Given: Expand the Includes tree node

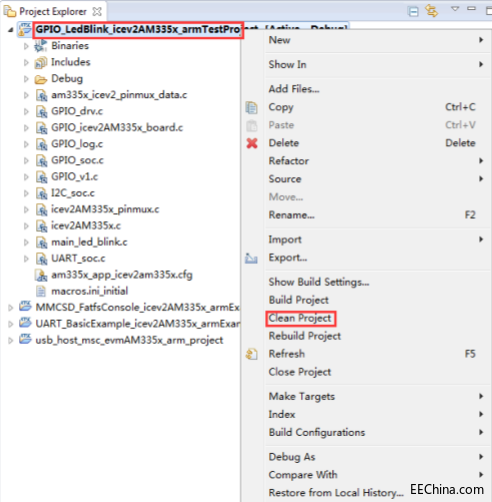Looking at the screenshot, I should pyautogui.click(x=26, y=62).
